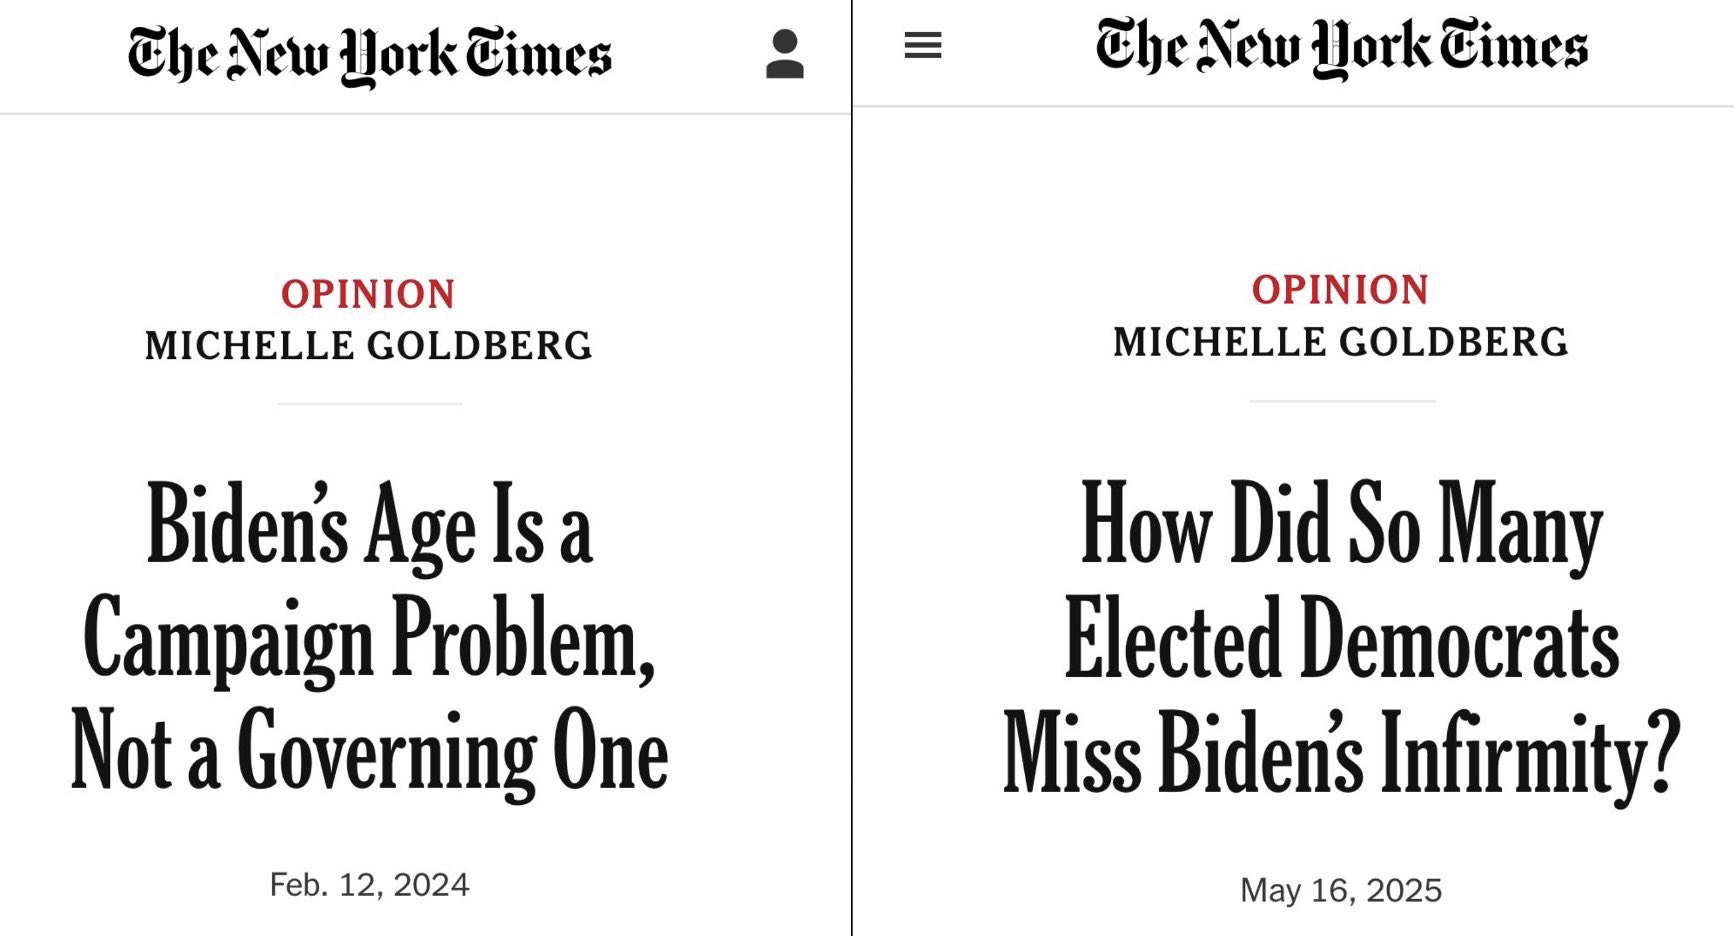Image resolution: width=1734 pixels, height=936 pixels.
Task: Open the left OPINION section label
Action: click(x=368, y=294)
